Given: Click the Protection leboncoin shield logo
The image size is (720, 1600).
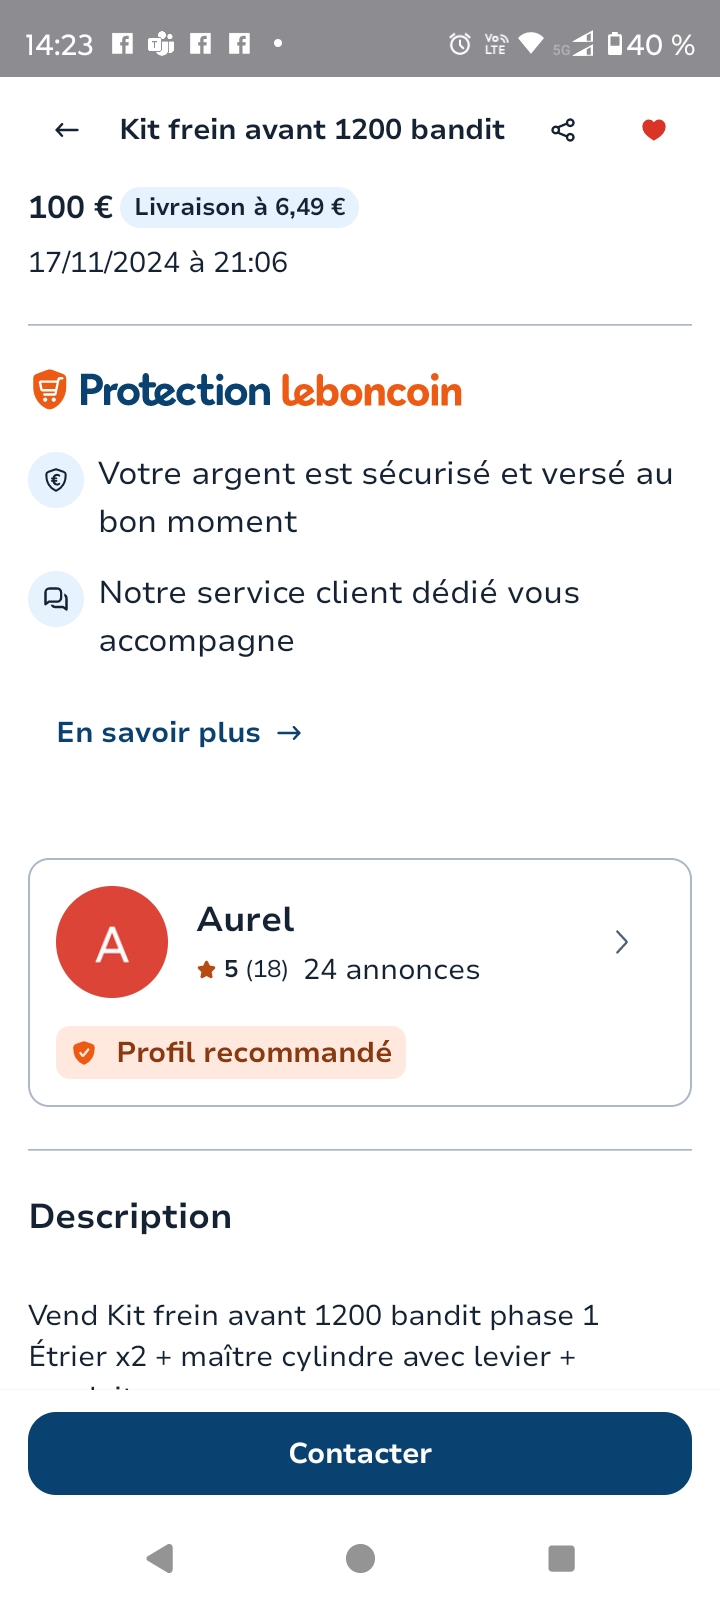Looking at the screenshot, I should click(x=50, y=390).
